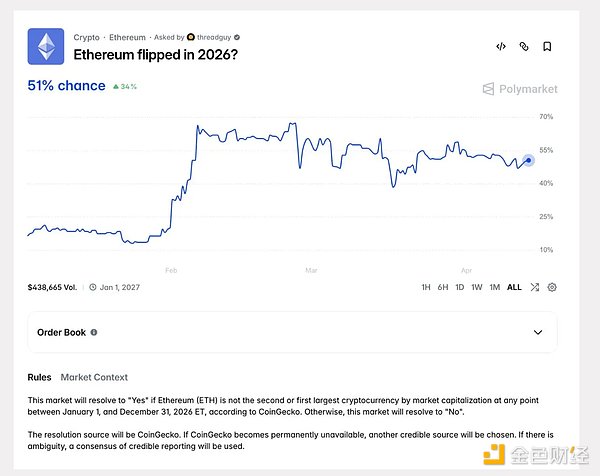Open the chart settings gear

pos(552,287)
